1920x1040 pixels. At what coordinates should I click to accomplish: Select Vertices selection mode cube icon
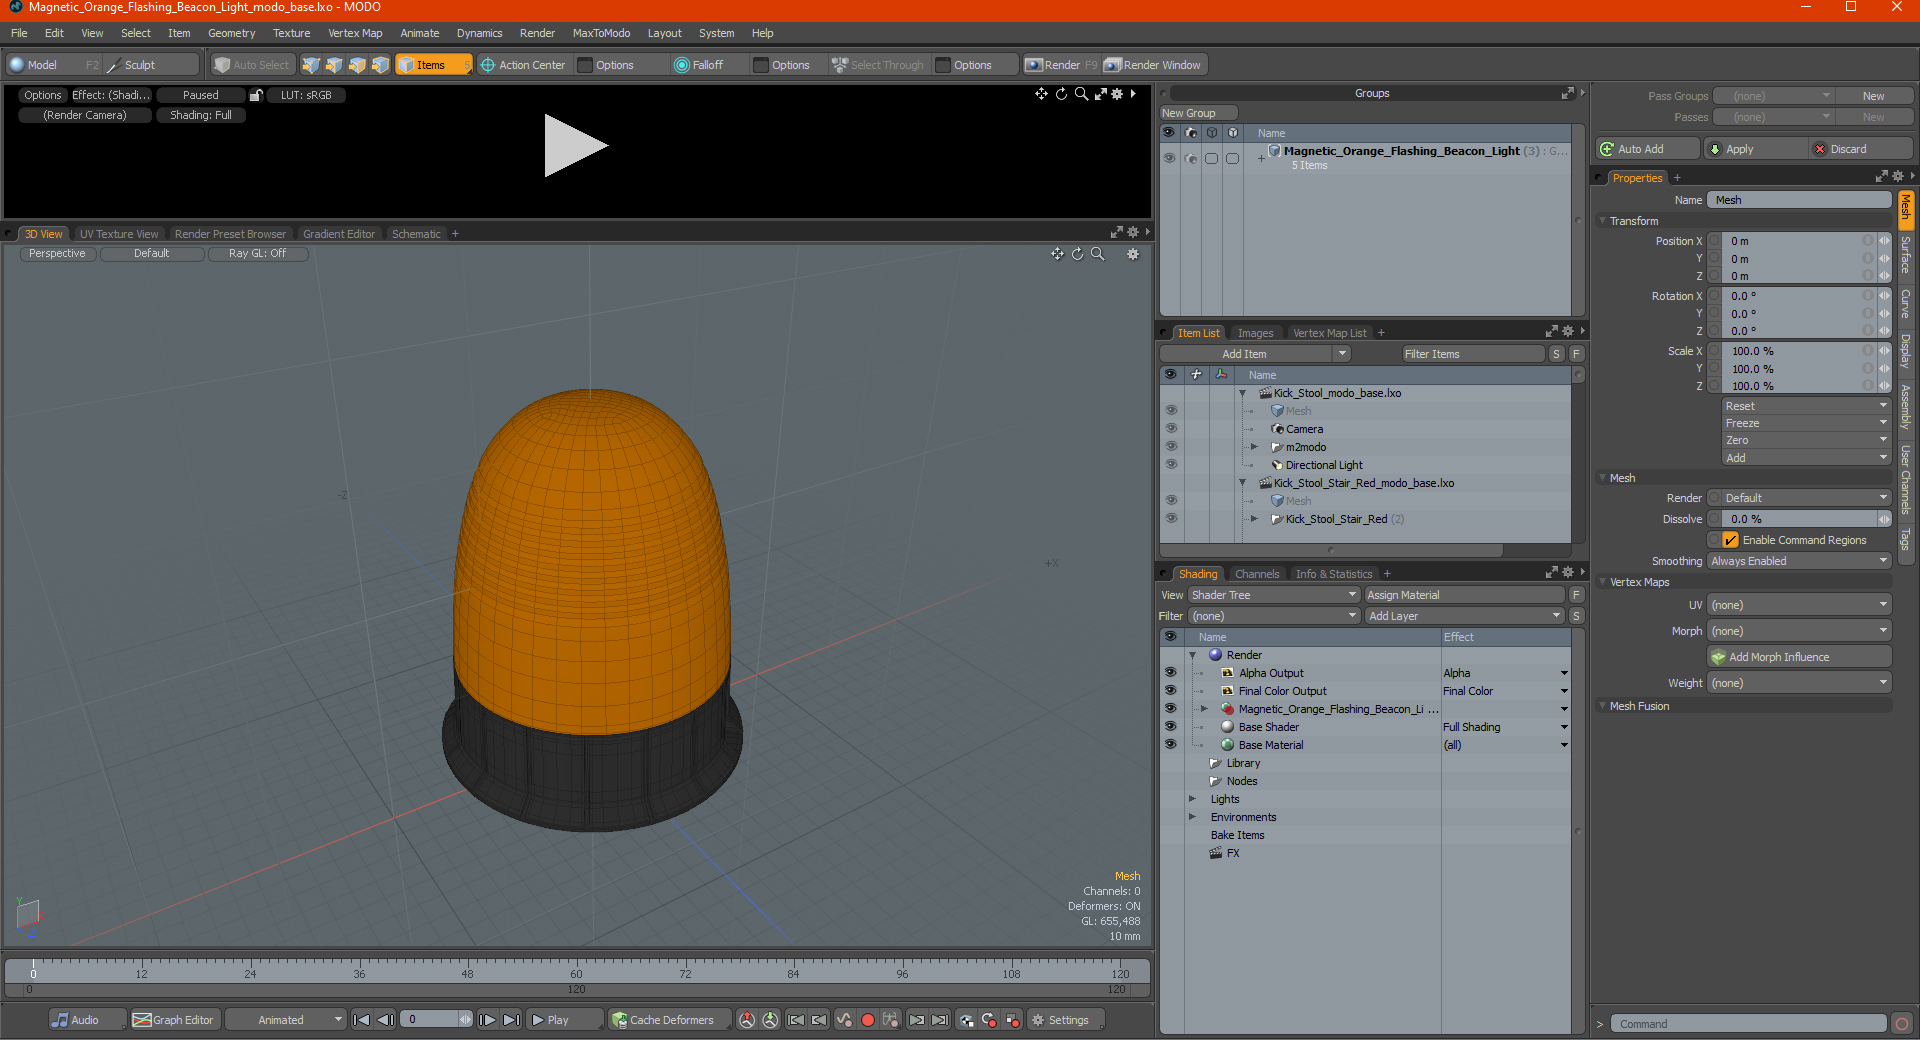coord(311,65)
